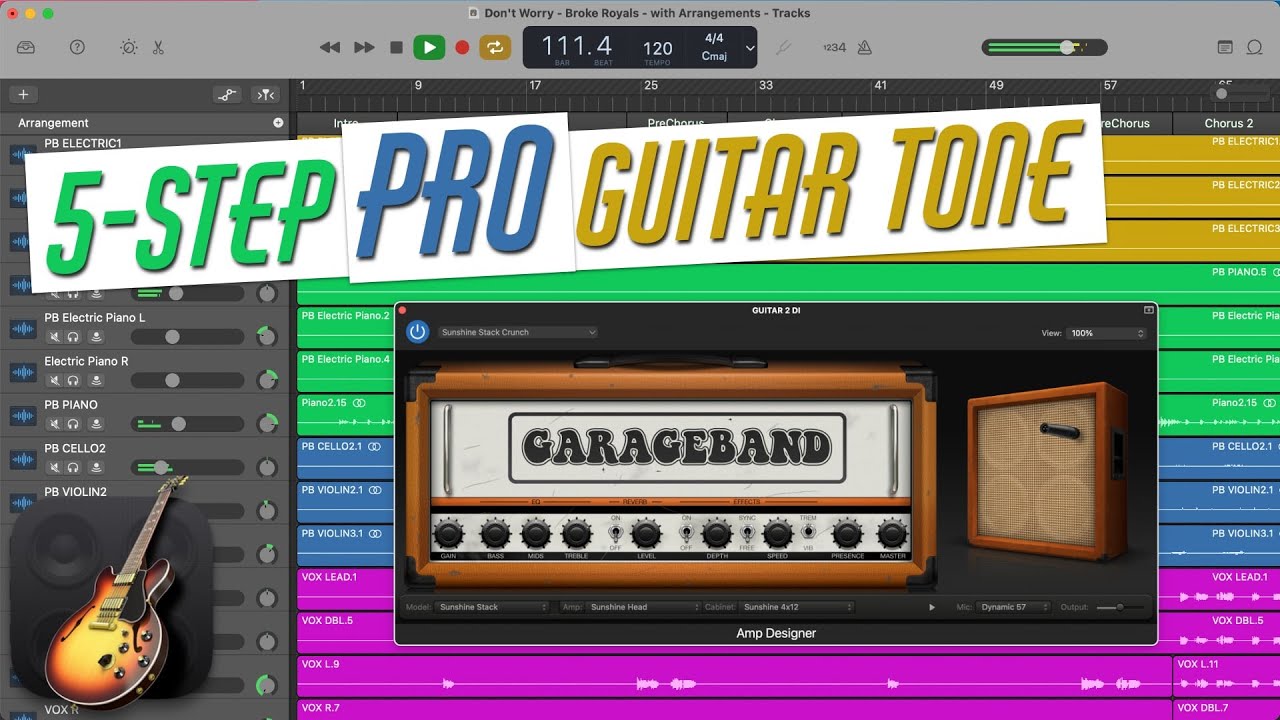Mute the Electric Piano R track
The height and width of the screenshot is (720, 1280).
click(53, 381)
